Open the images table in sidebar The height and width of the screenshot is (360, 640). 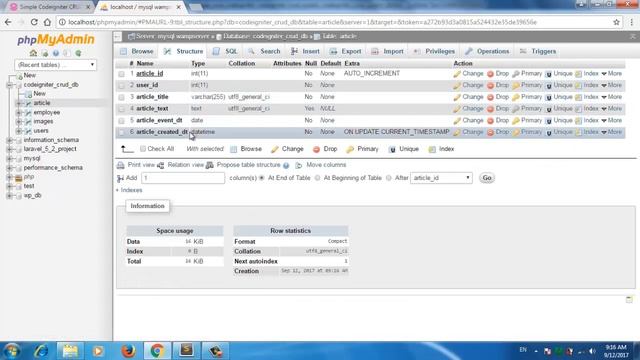point(43,121)
